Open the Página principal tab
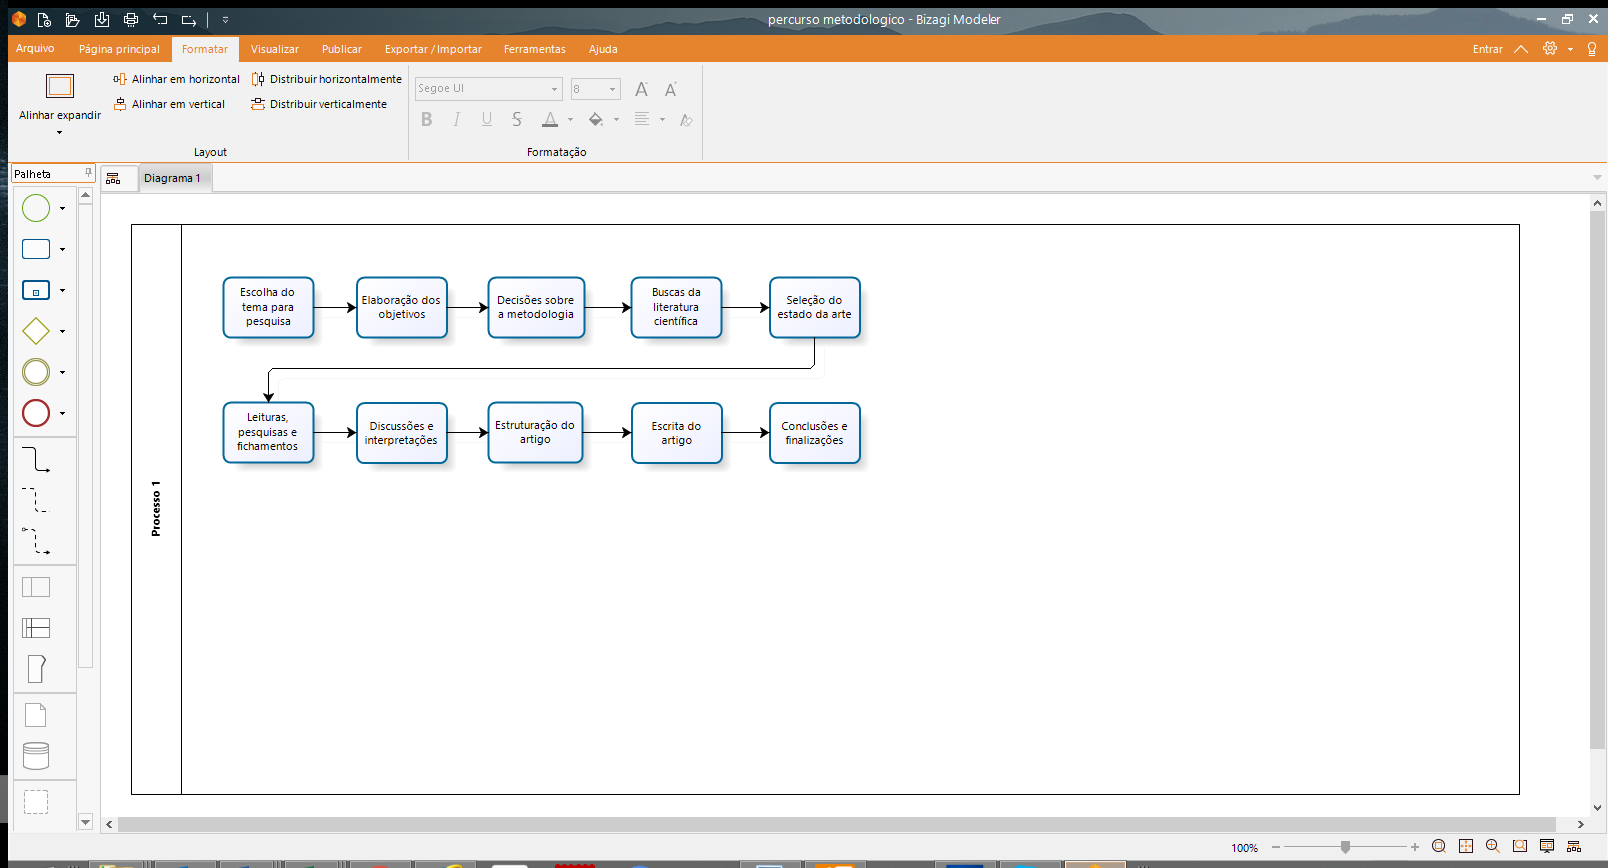Image resolution: width=1608 pixels, height=868 pixels. 119,49
